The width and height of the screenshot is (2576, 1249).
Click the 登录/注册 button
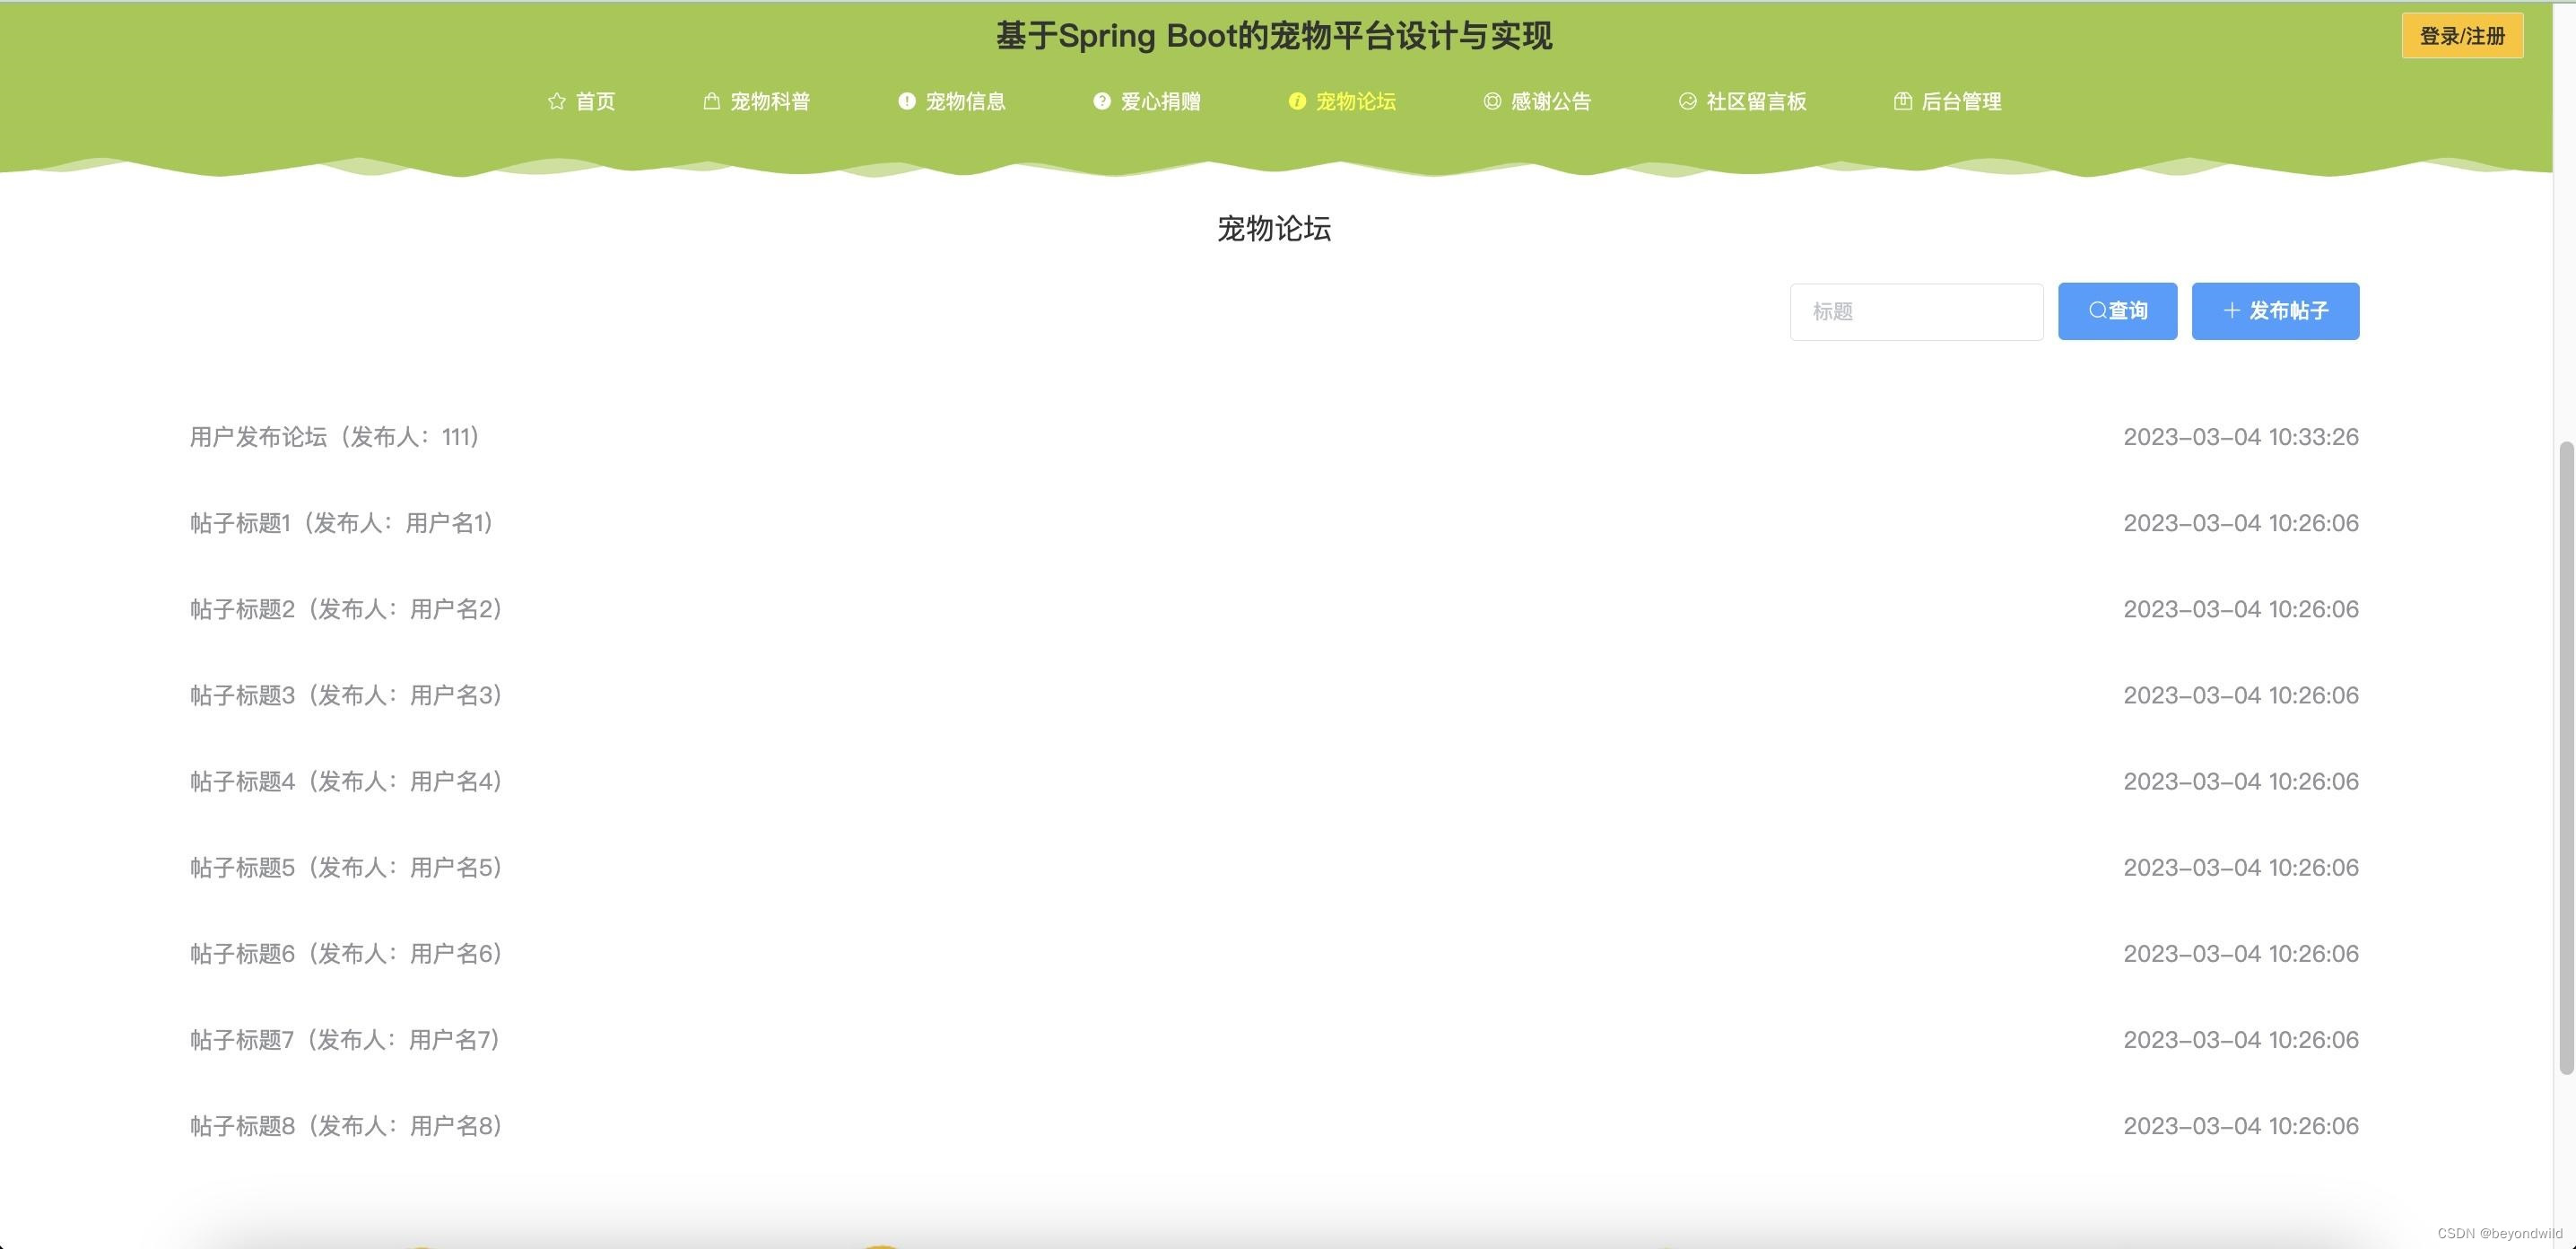point(2462,35)
